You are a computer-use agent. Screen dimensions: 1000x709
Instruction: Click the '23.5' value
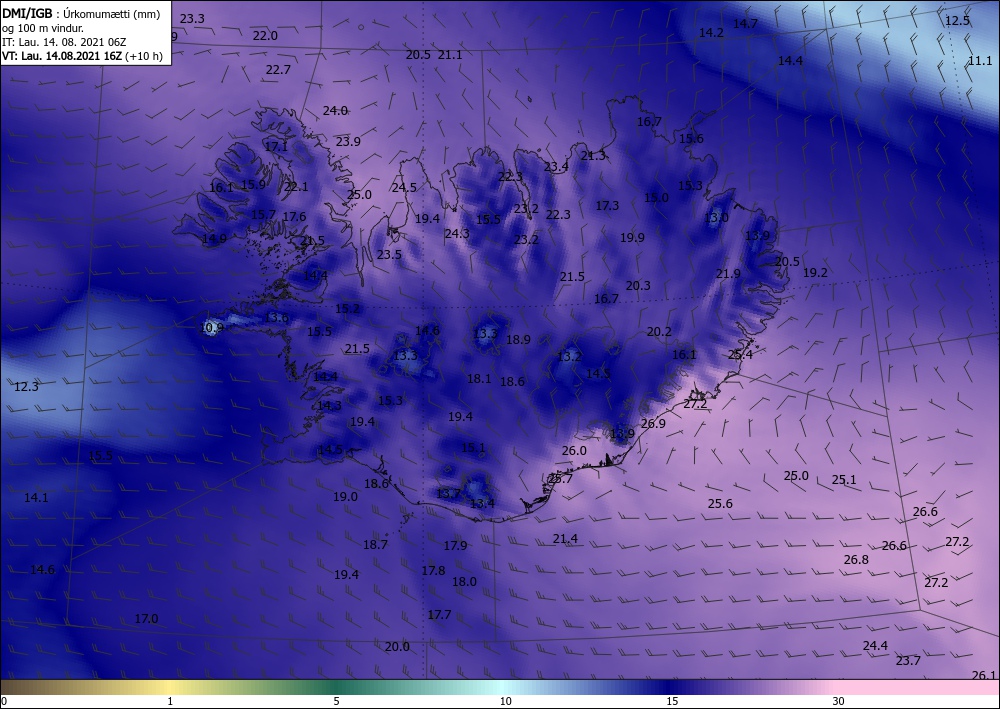point(389,254)
